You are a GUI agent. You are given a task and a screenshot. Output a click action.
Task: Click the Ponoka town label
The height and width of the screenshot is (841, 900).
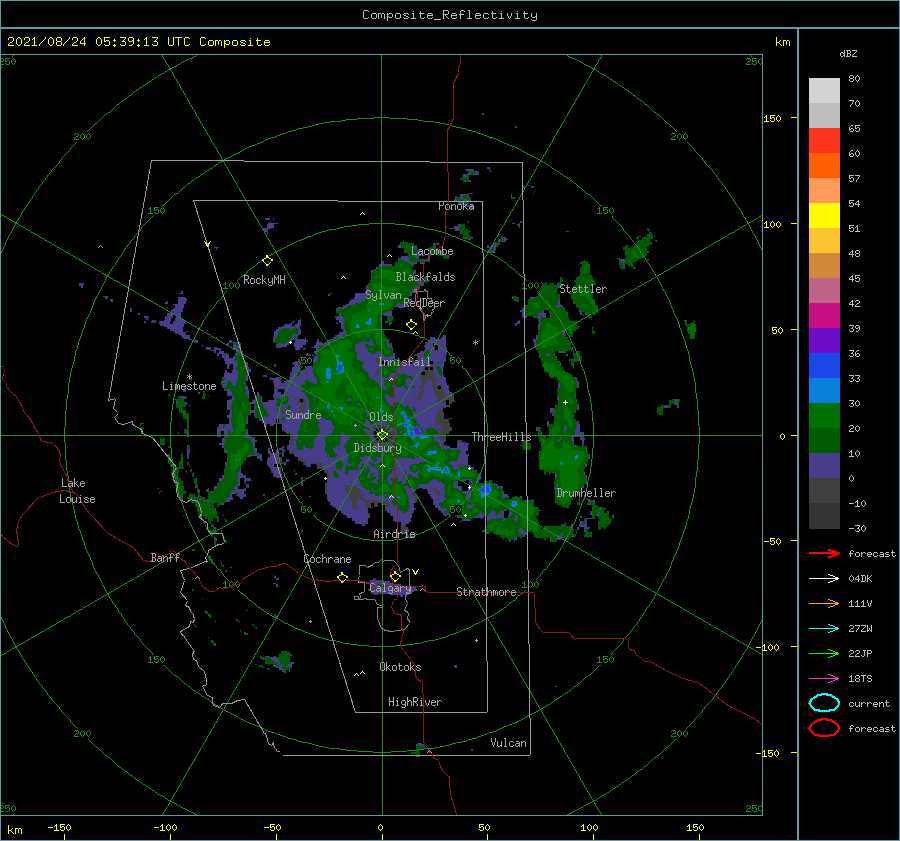click(x=456, y=206)
